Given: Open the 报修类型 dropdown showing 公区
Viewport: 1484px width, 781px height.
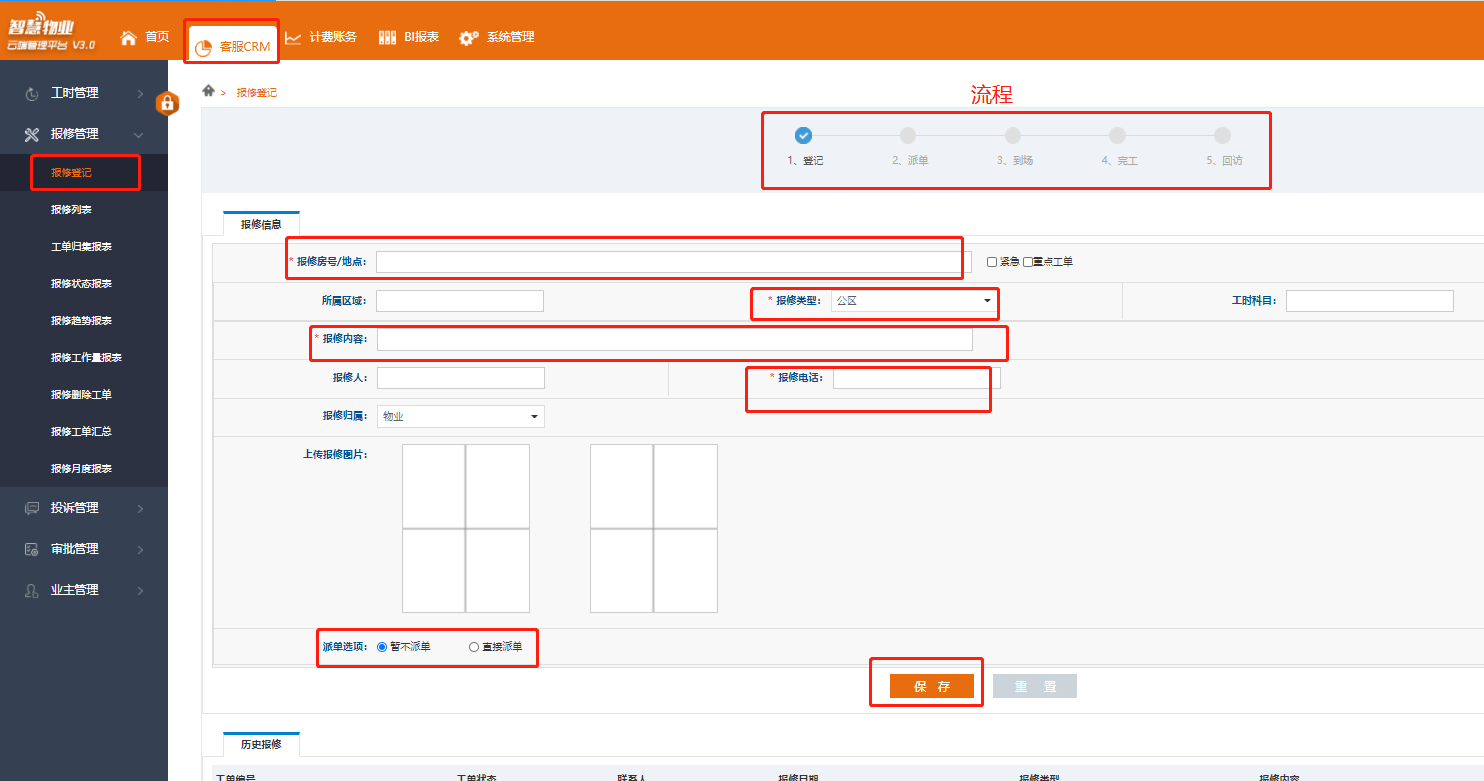Looking at the screenshot, I should (914, 301).
